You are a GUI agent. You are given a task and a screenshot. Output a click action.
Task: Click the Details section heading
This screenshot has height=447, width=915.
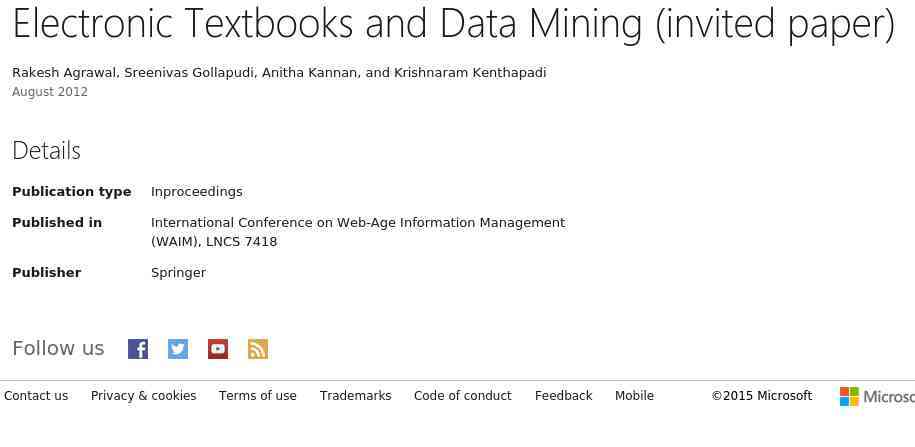tap(46, 151)
